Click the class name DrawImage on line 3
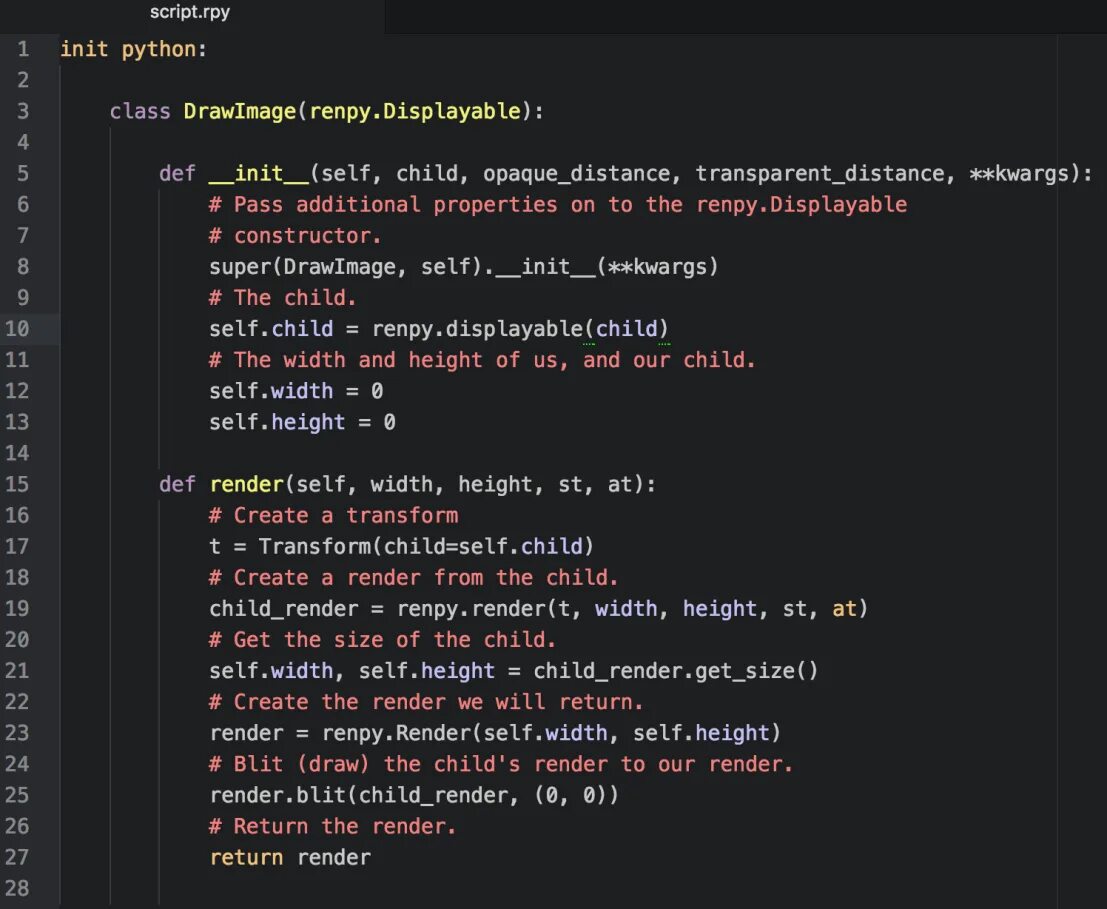 [x=239, y=112]
